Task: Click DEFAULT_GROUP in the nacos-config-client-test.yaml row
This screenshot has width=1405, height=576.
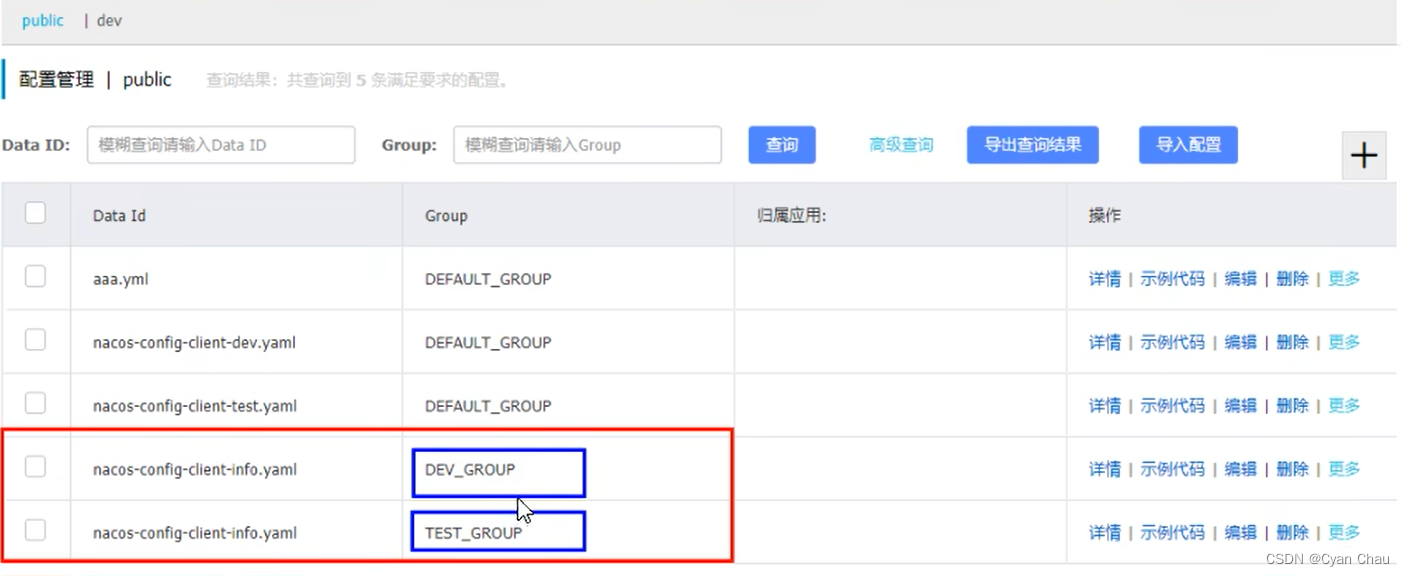Action: 488,406
